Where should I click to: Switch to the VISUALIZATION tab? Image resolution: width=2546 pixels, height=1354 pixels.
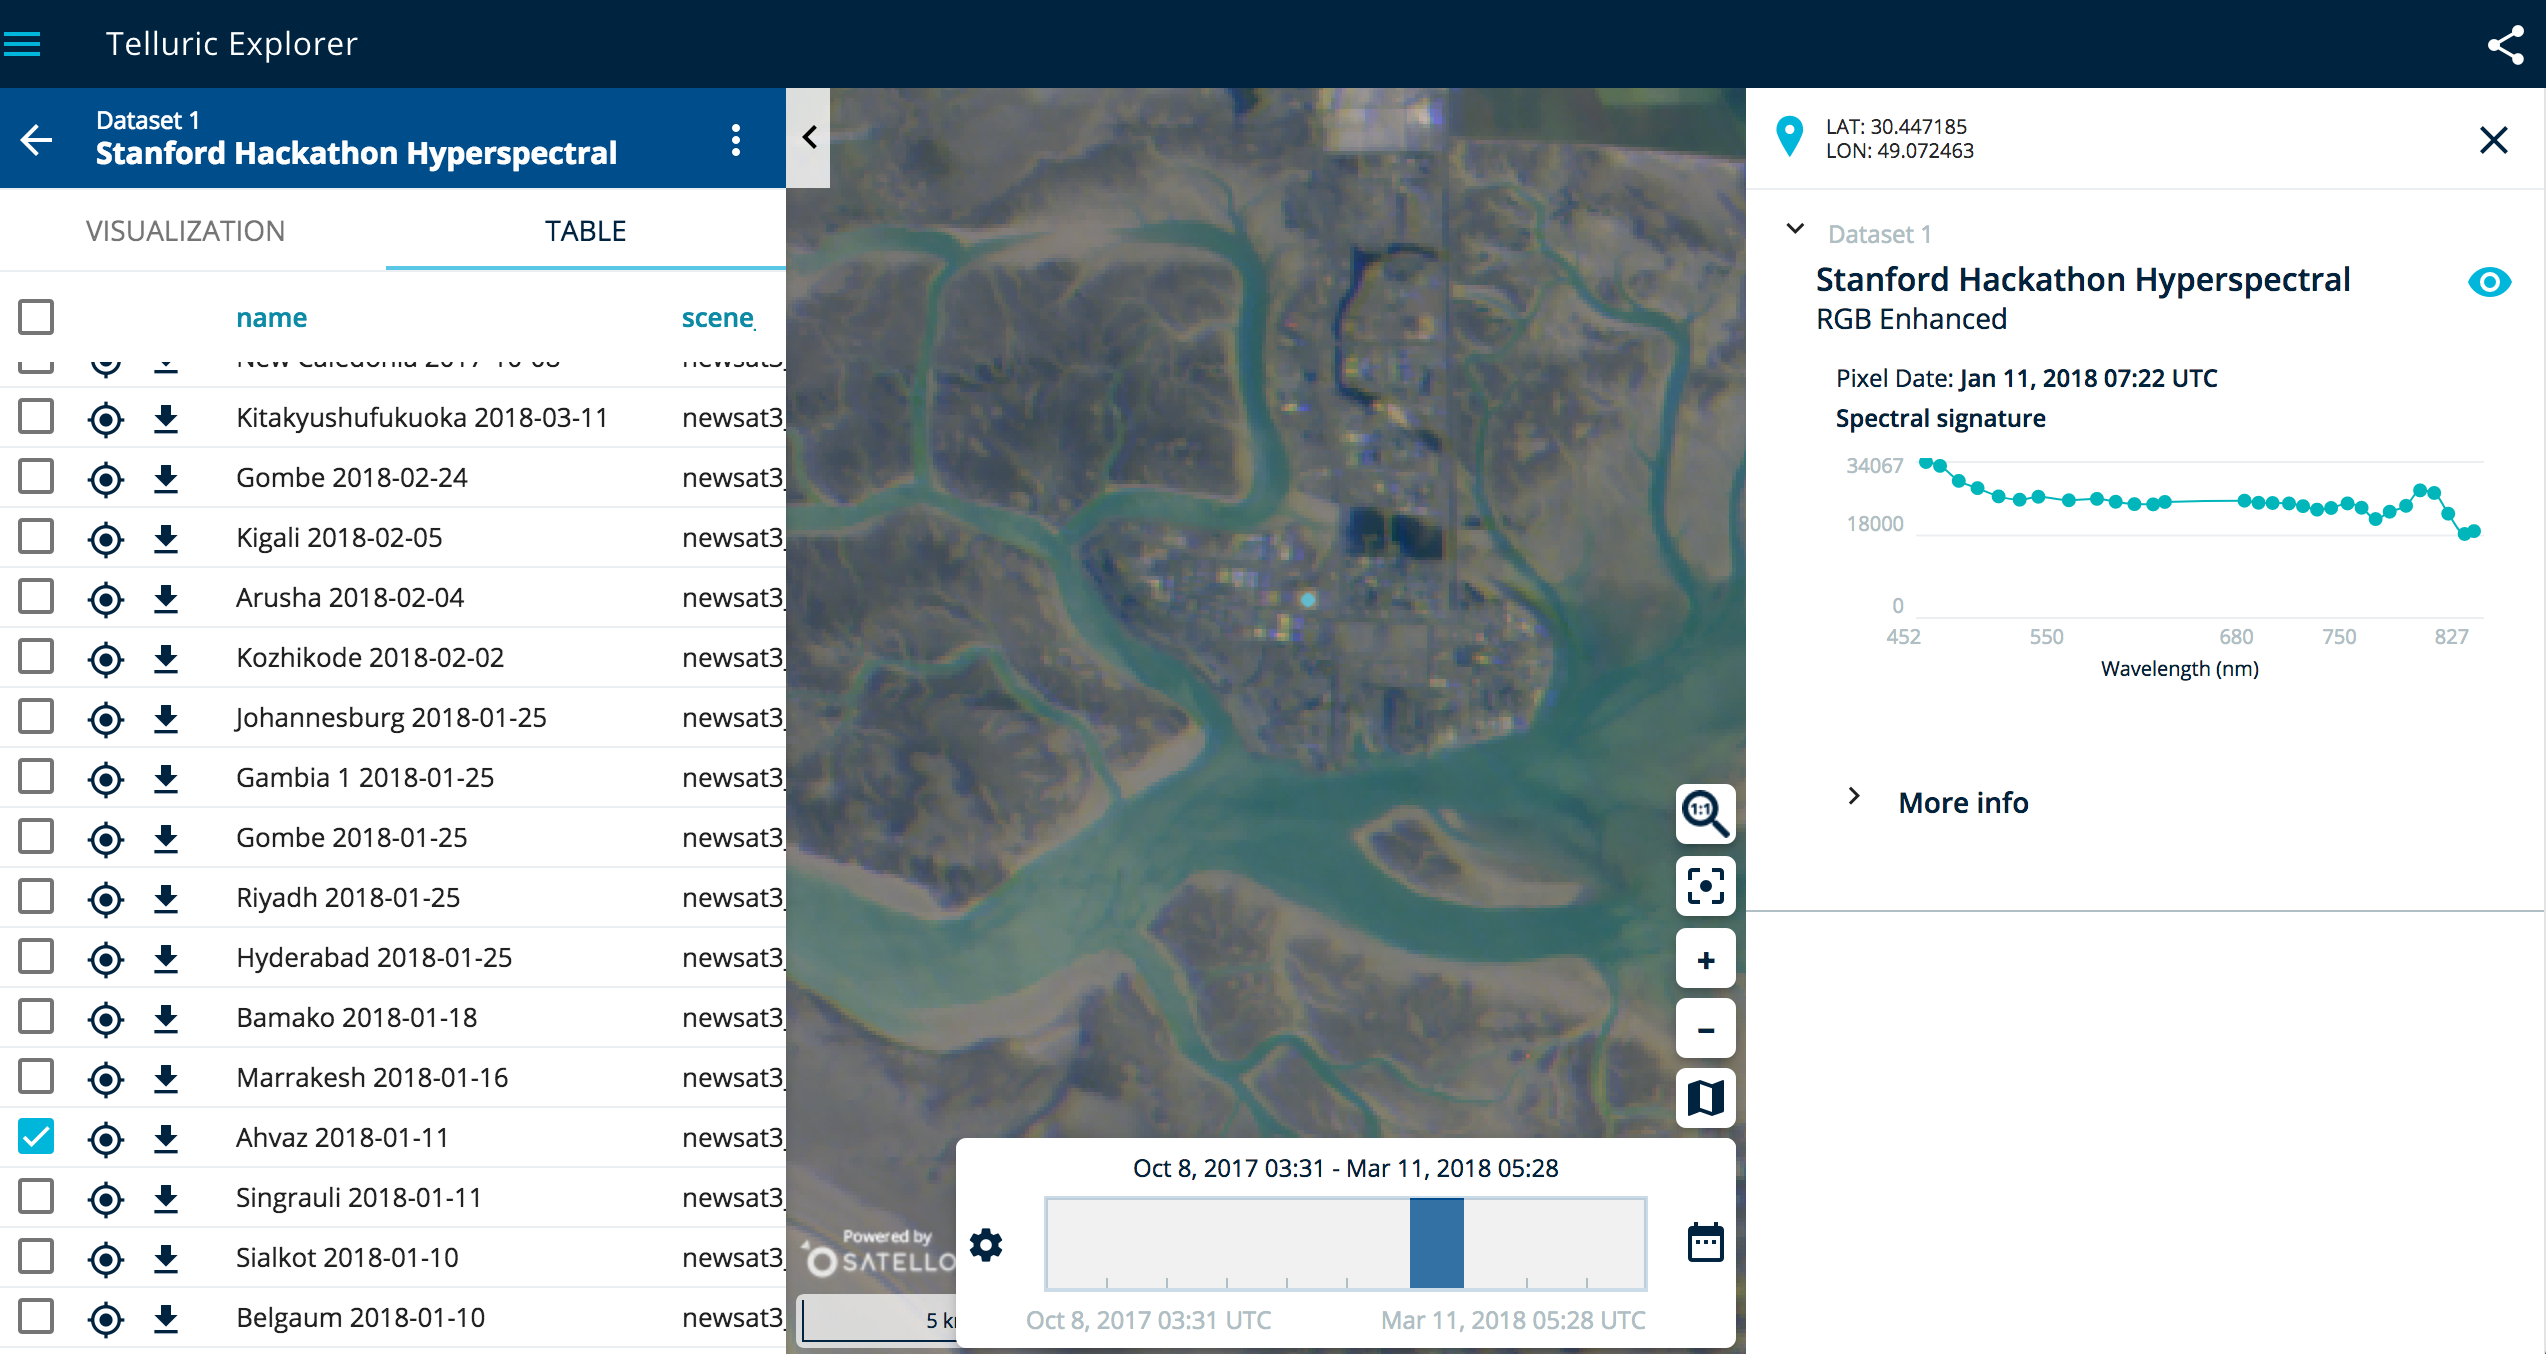[186, 231]
